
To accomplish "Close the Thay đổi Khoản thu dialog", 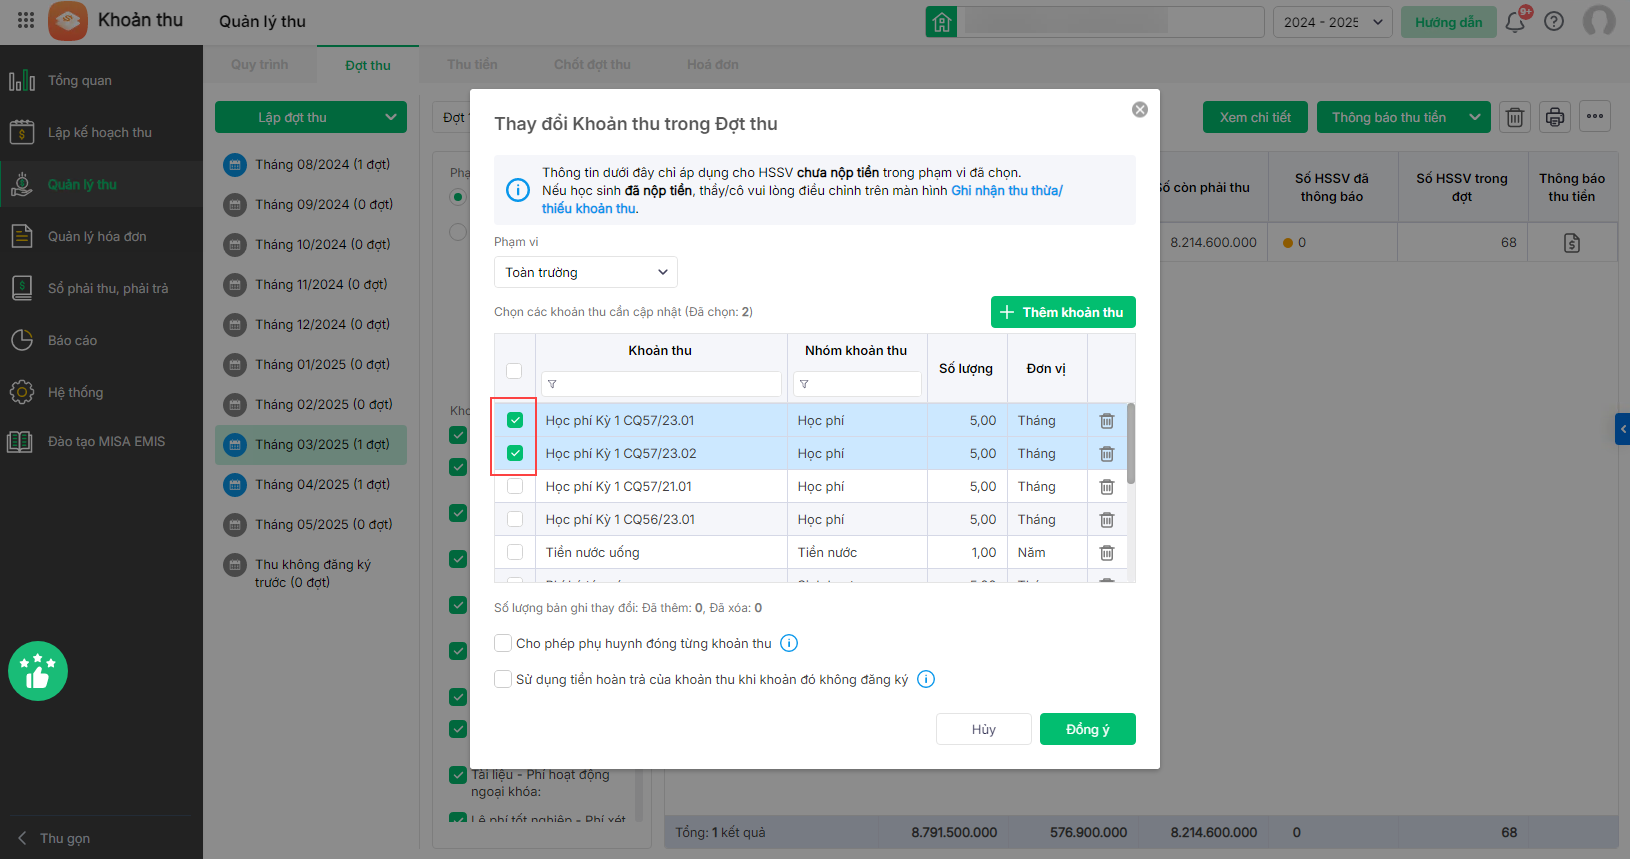I will (x=1139, y=110).
